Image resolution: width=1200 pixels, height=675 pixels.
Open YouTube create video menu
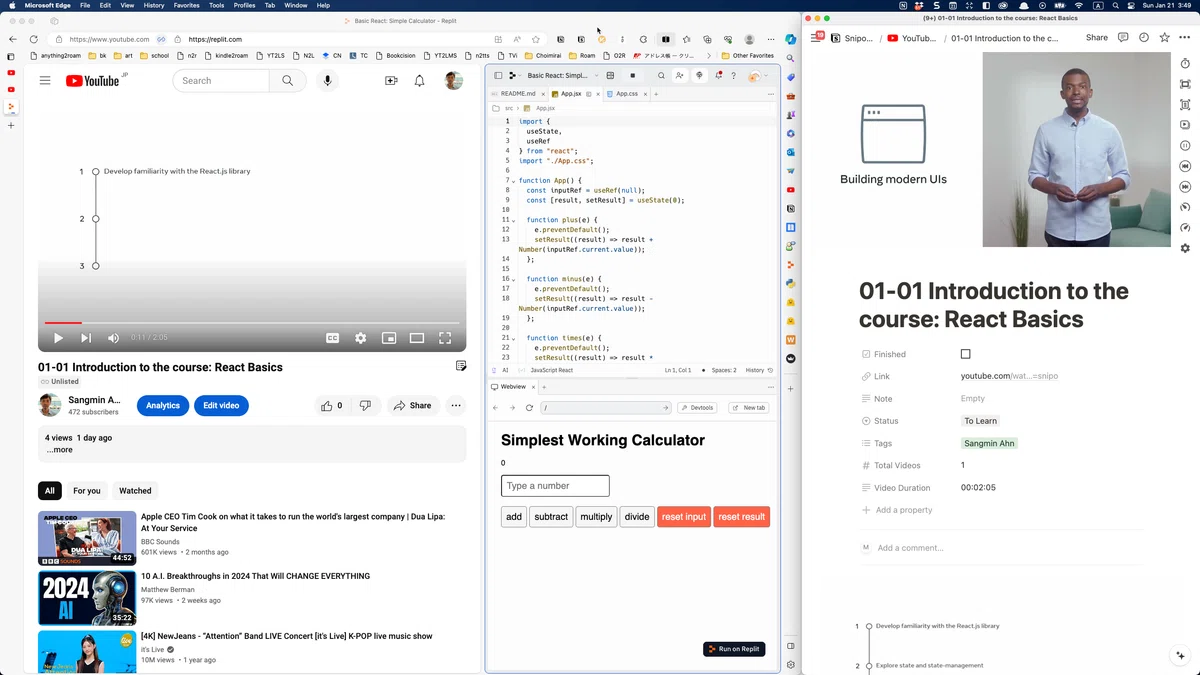(x=391, y=81)
